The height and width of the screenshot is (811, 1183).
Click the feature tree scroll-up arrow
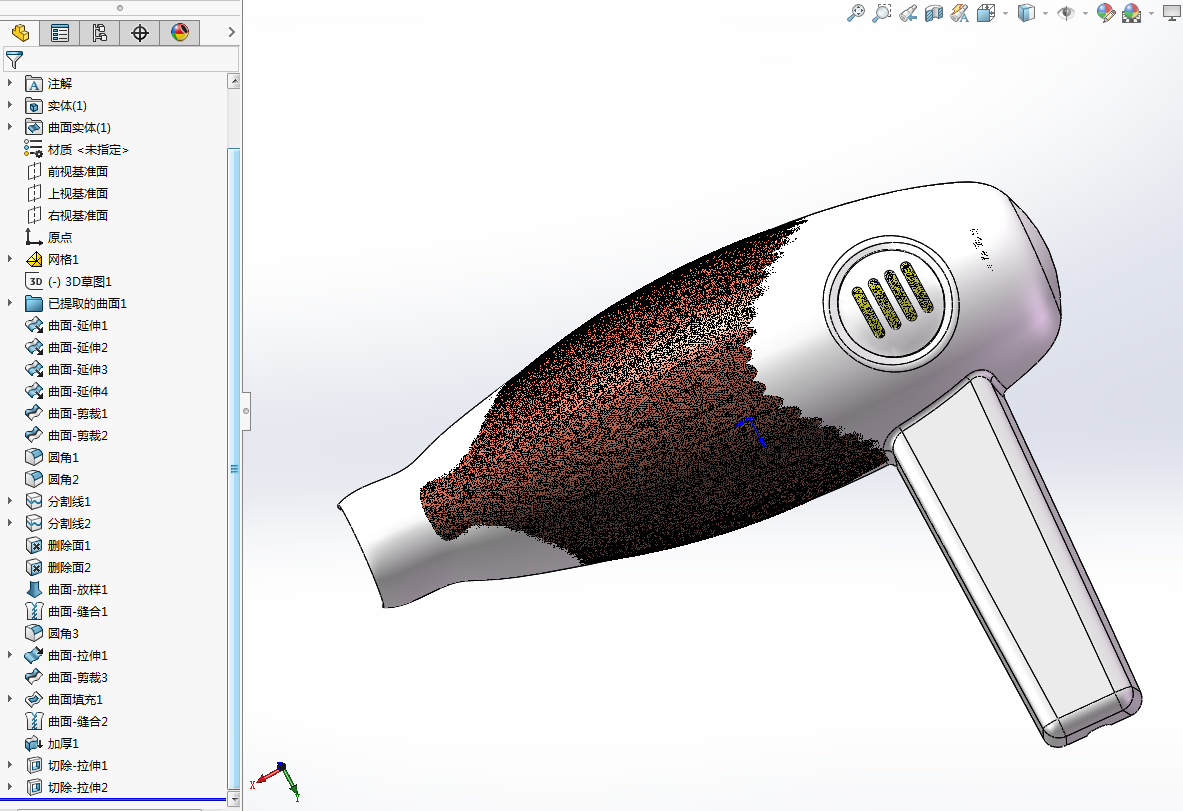[234, 81]
